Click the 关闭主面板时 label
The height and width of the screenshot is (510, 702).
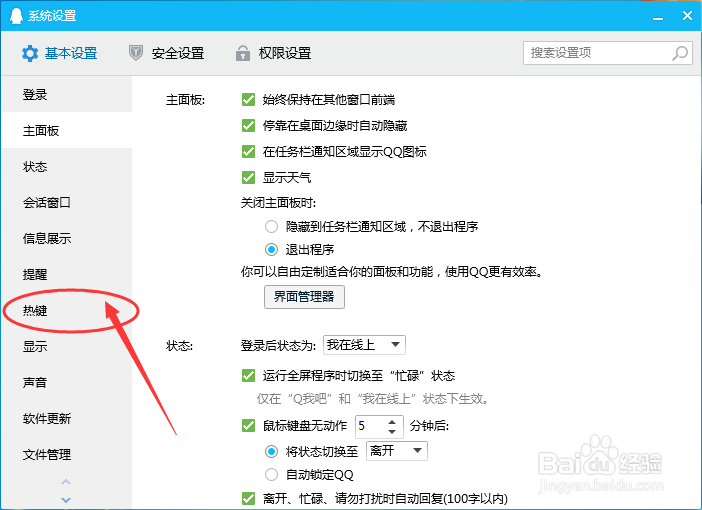(x=278, y=203)
